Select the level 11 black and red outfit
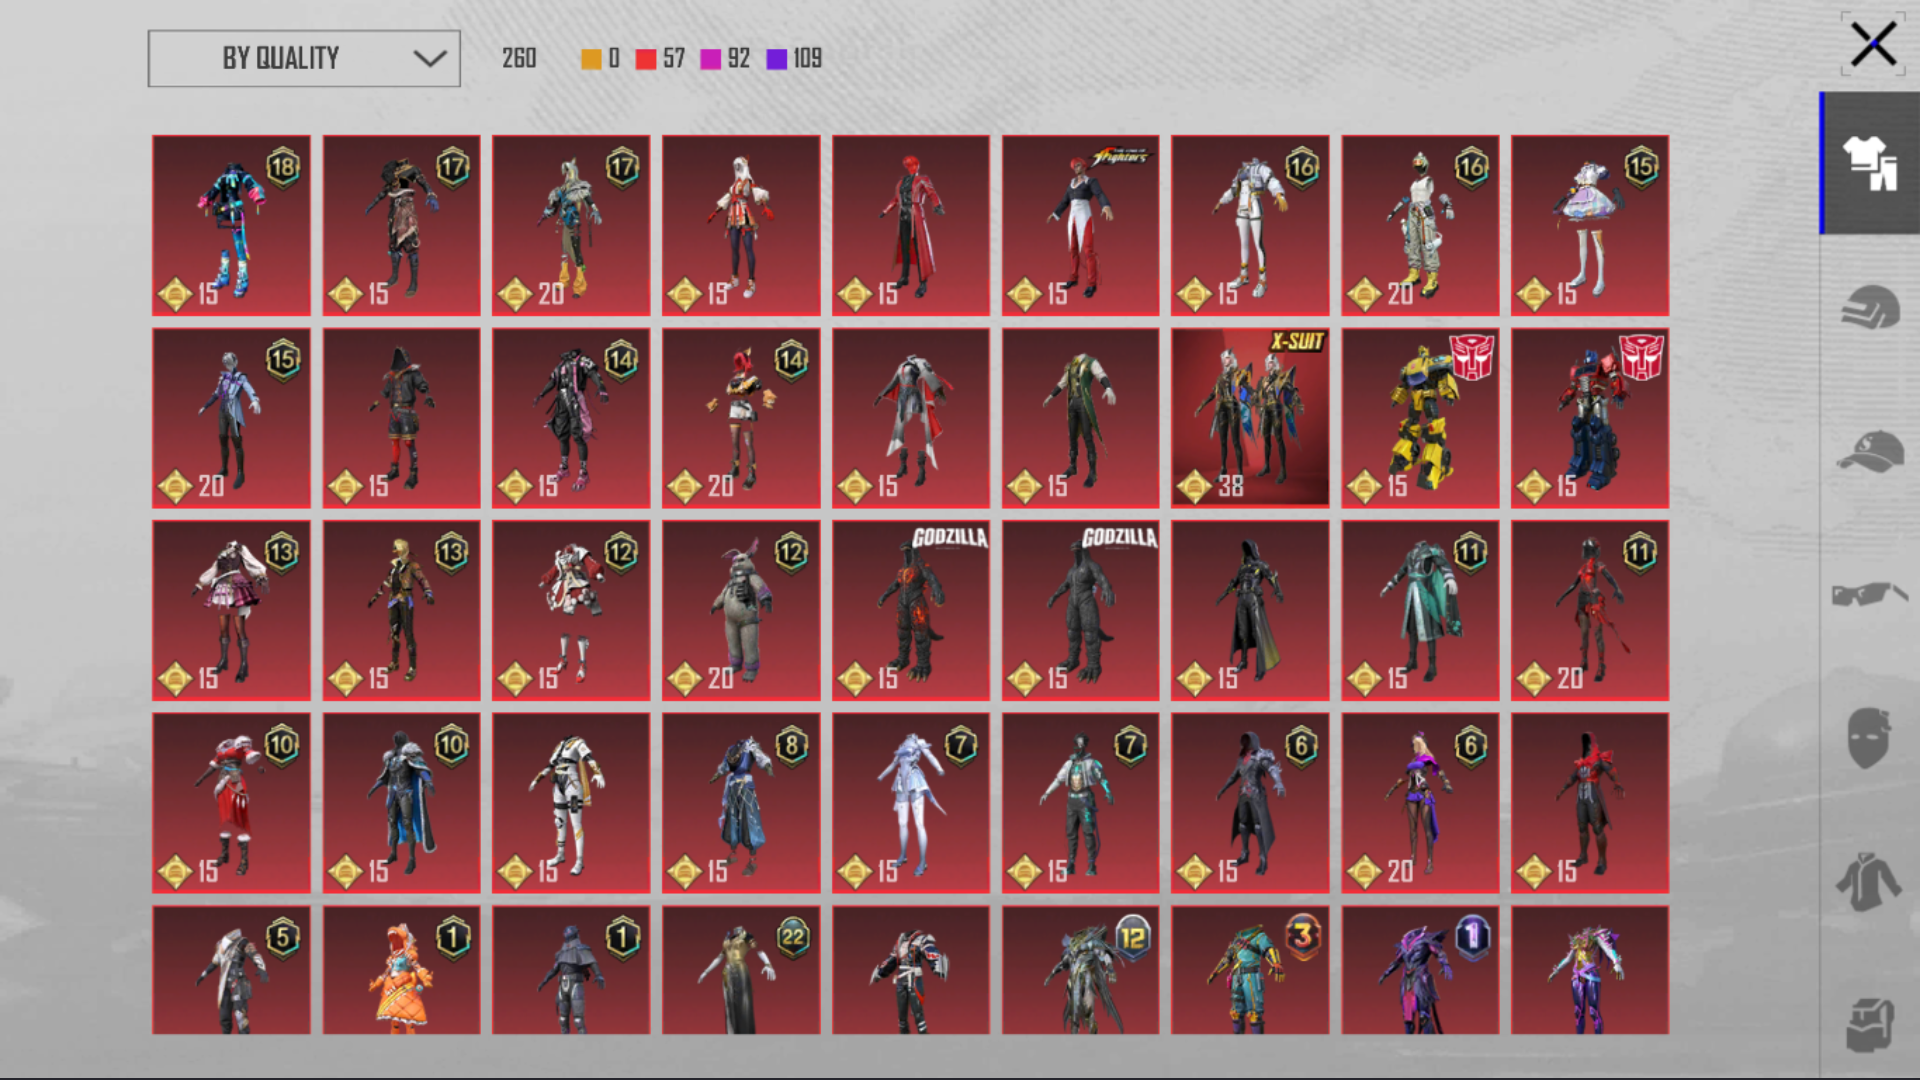Viewport: 1920px width, 1080px height. coord(1590,611)
